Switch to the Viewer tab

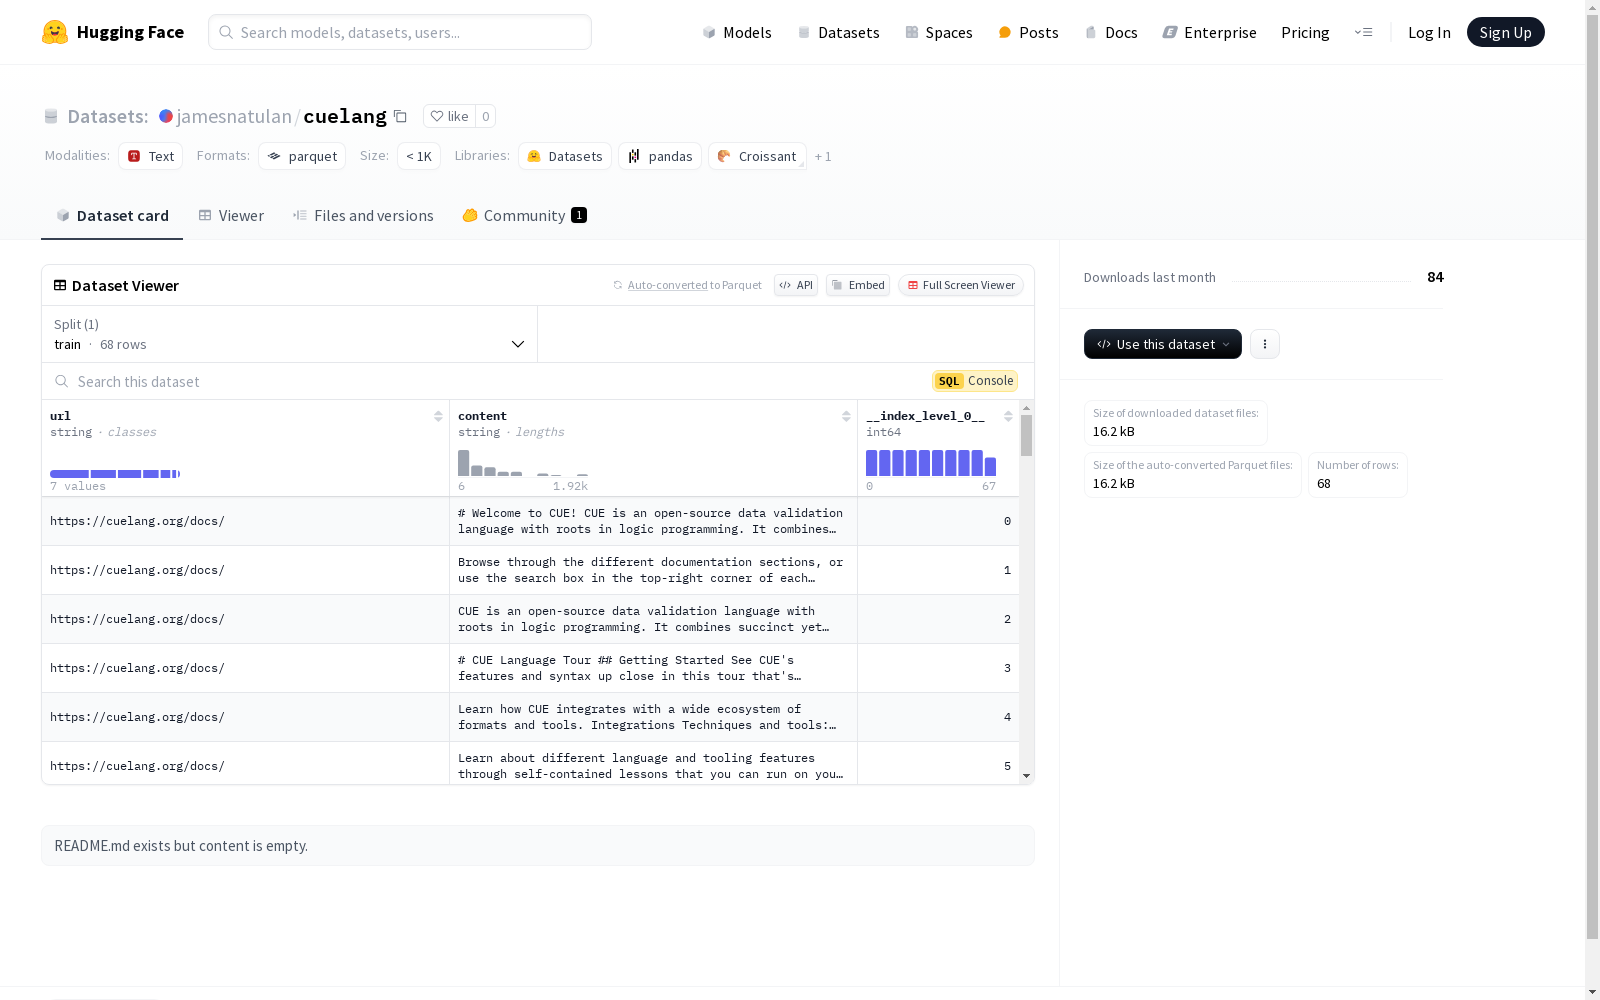click(x=231, y=216)
